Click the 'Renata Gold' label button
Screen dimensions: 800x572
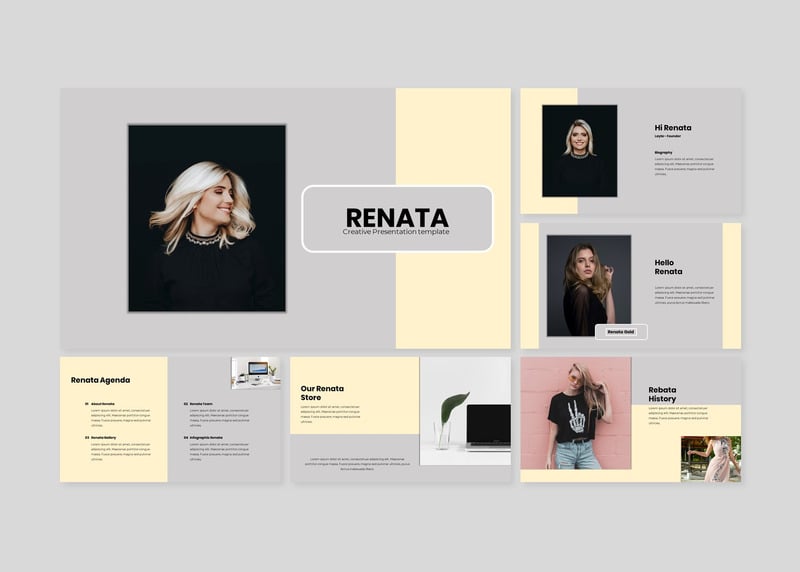coord(621,332)
